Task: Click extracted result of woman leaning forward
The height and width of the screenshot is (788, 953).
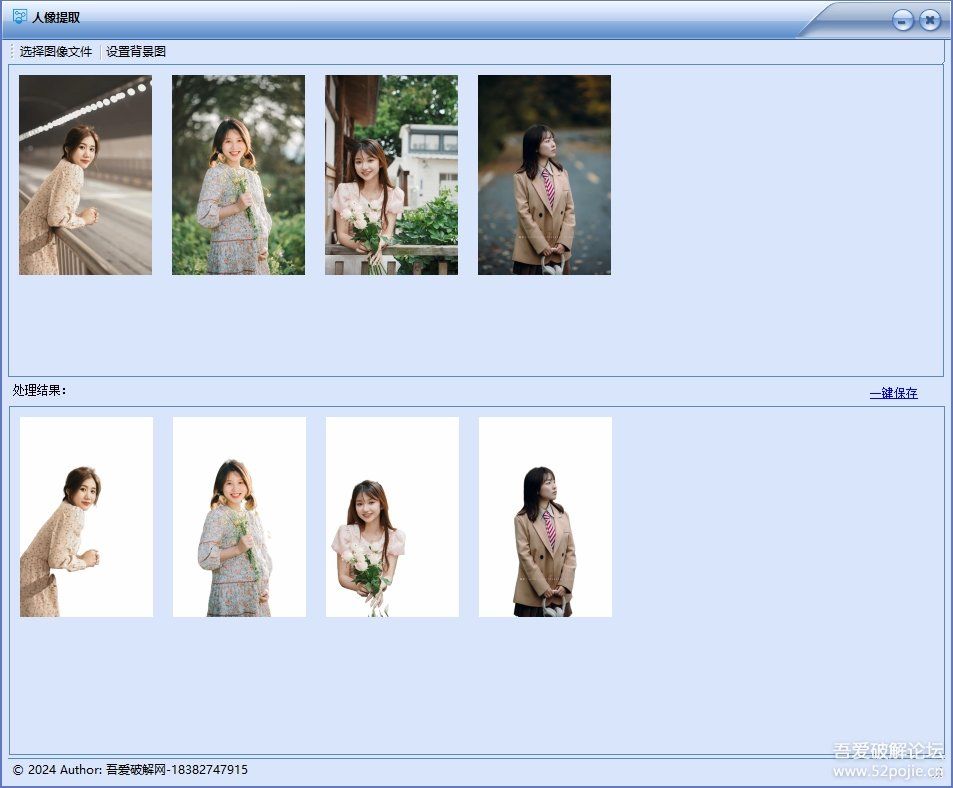Action: click(86, 517)
